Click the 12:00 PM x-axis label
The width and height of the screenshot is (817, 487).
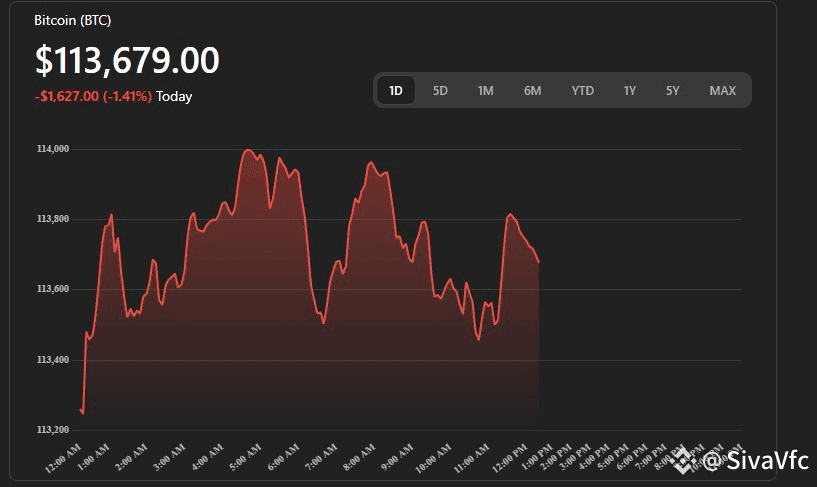(510, 458)
